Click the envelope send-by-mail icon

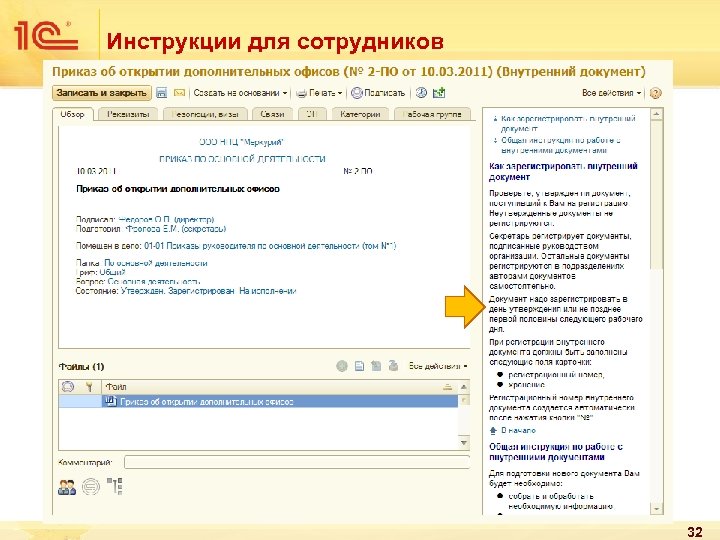(x=179, y=93)
